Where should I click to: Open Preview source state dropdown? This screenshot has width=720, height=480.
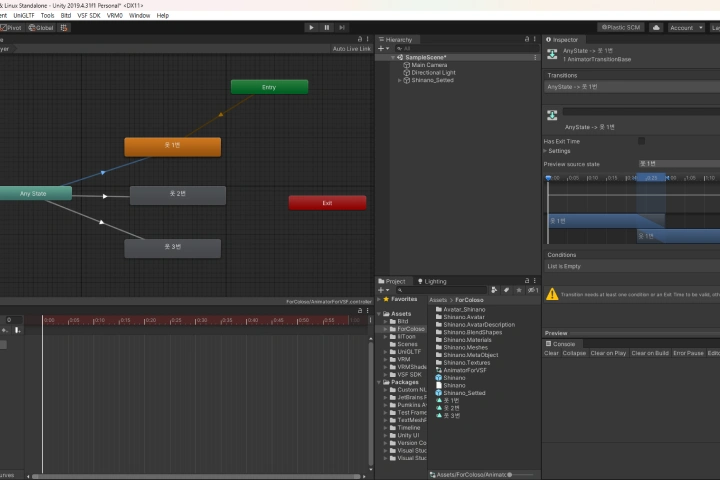pos(679,164)
